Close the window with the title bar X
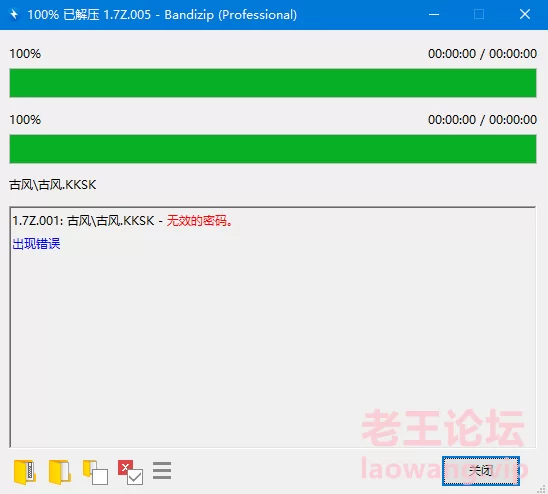 click(525, 15)
